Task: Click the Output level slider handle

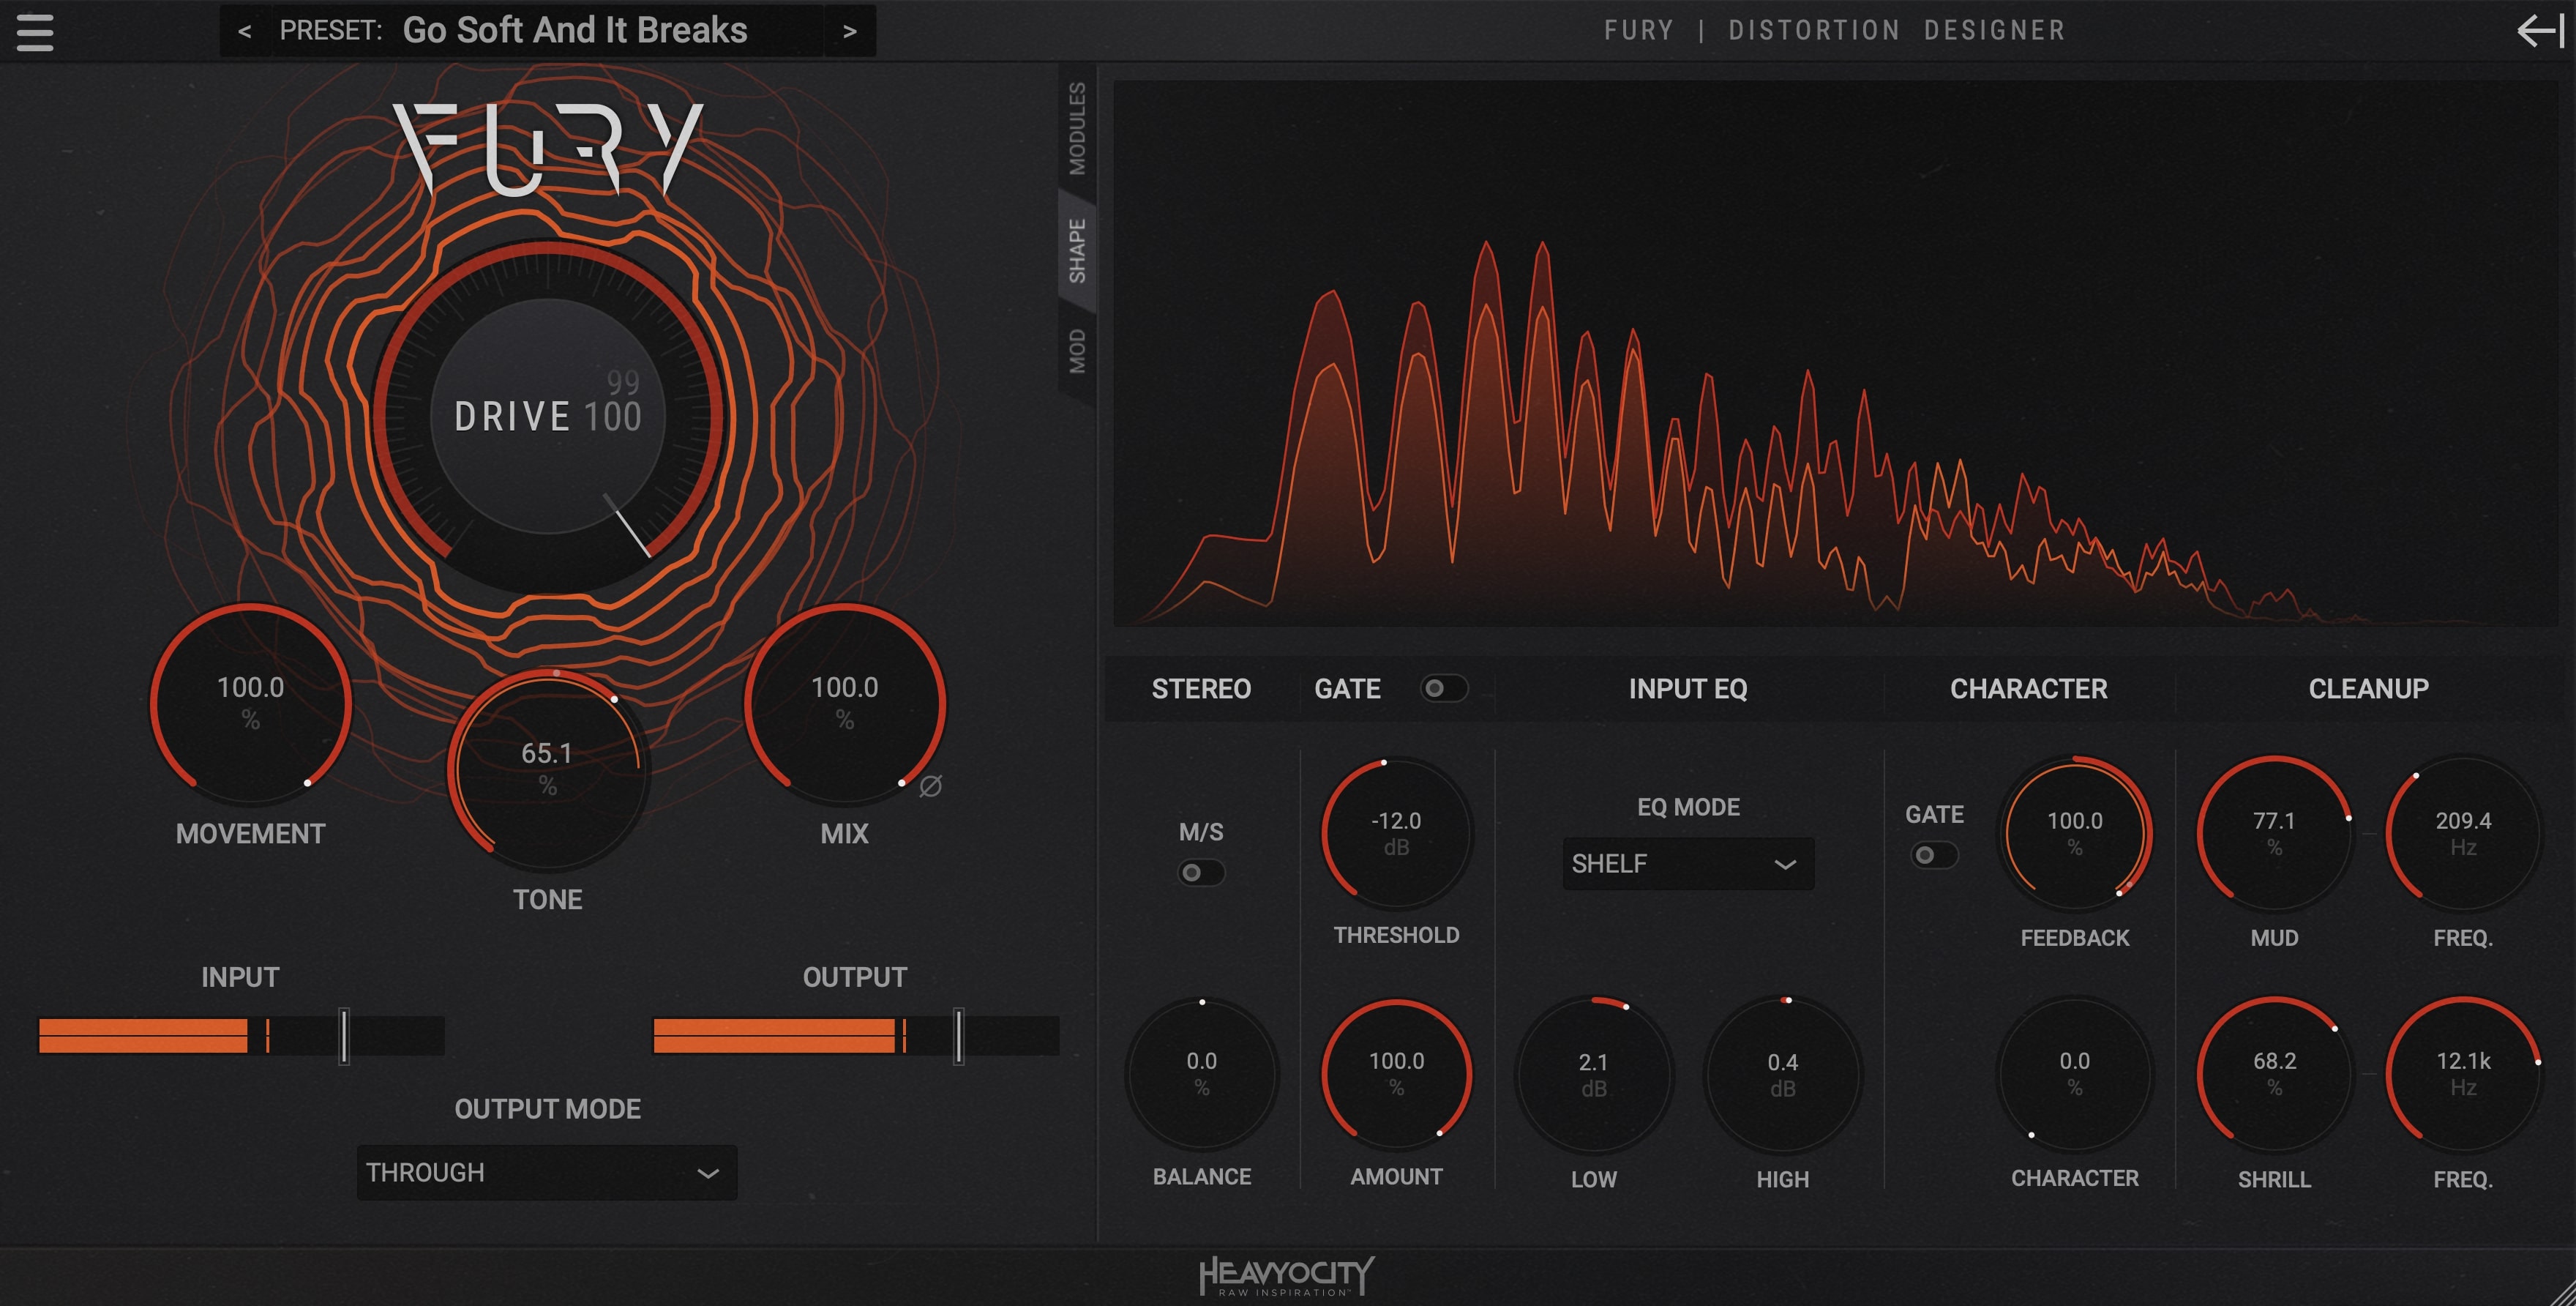Action: (x=958, y=1036)
